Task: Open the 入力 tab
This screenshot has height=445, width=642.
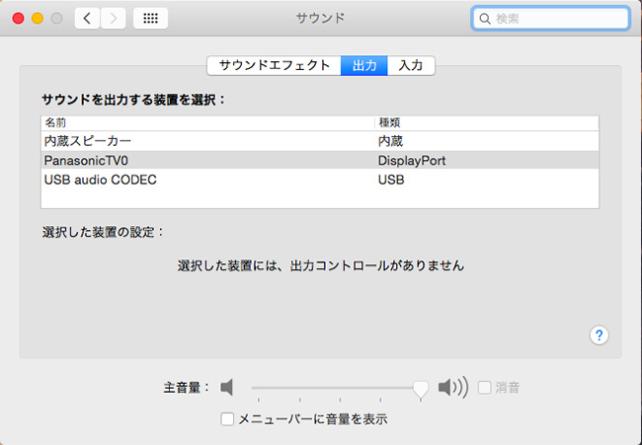Action: [411, 66]
